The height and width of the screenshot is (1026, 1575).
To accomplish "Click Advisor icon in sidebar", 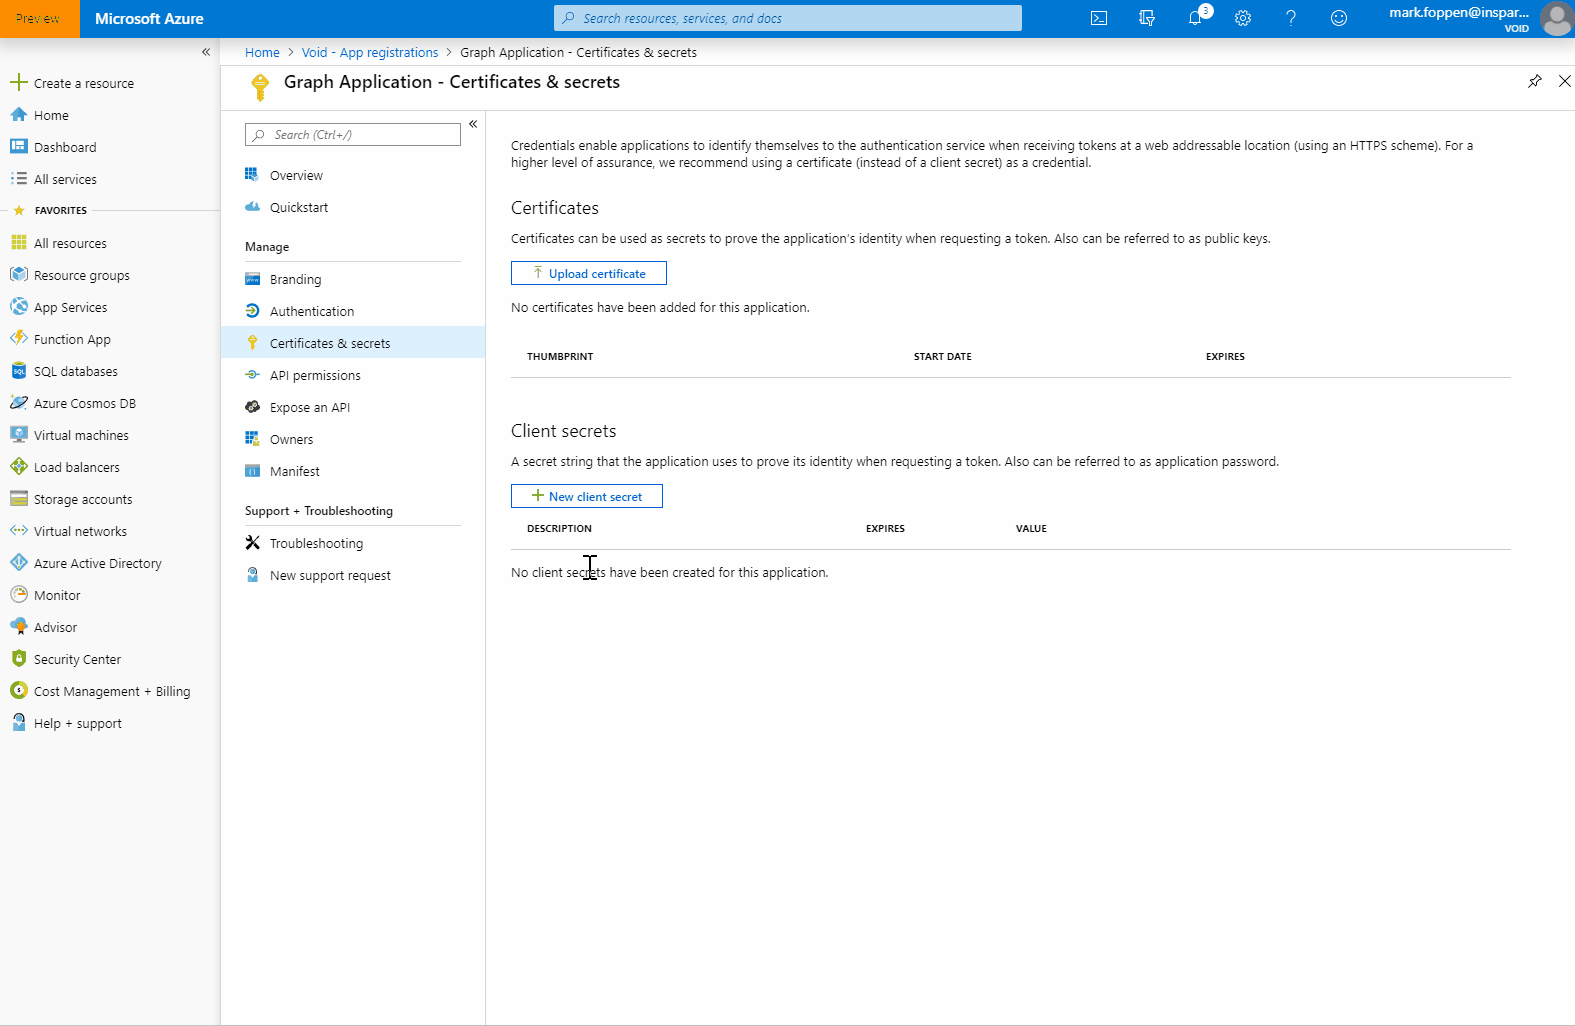I will pos(18,627).
